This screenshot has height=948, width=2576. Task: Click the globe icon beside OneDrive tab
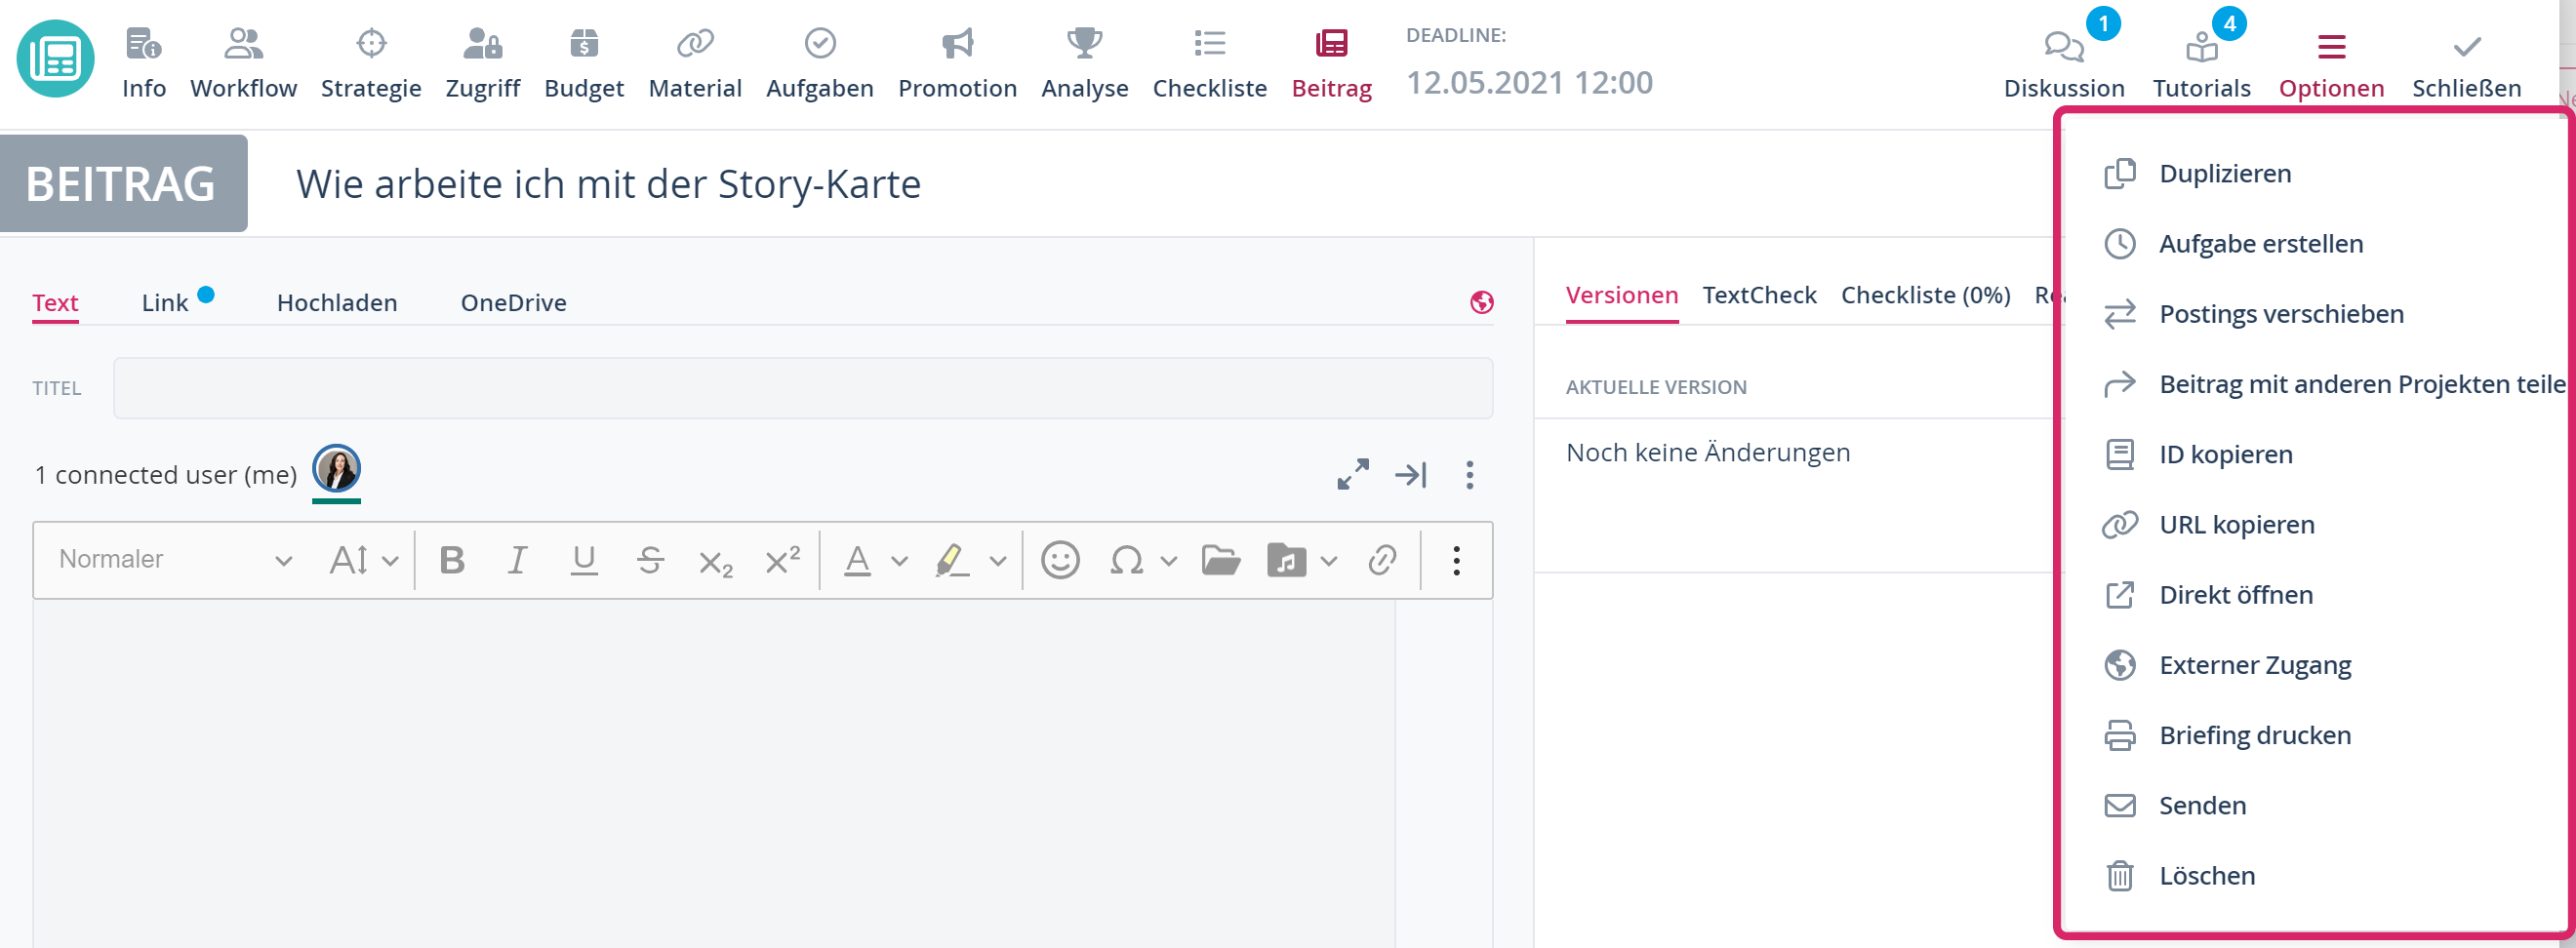point(1481,302)
